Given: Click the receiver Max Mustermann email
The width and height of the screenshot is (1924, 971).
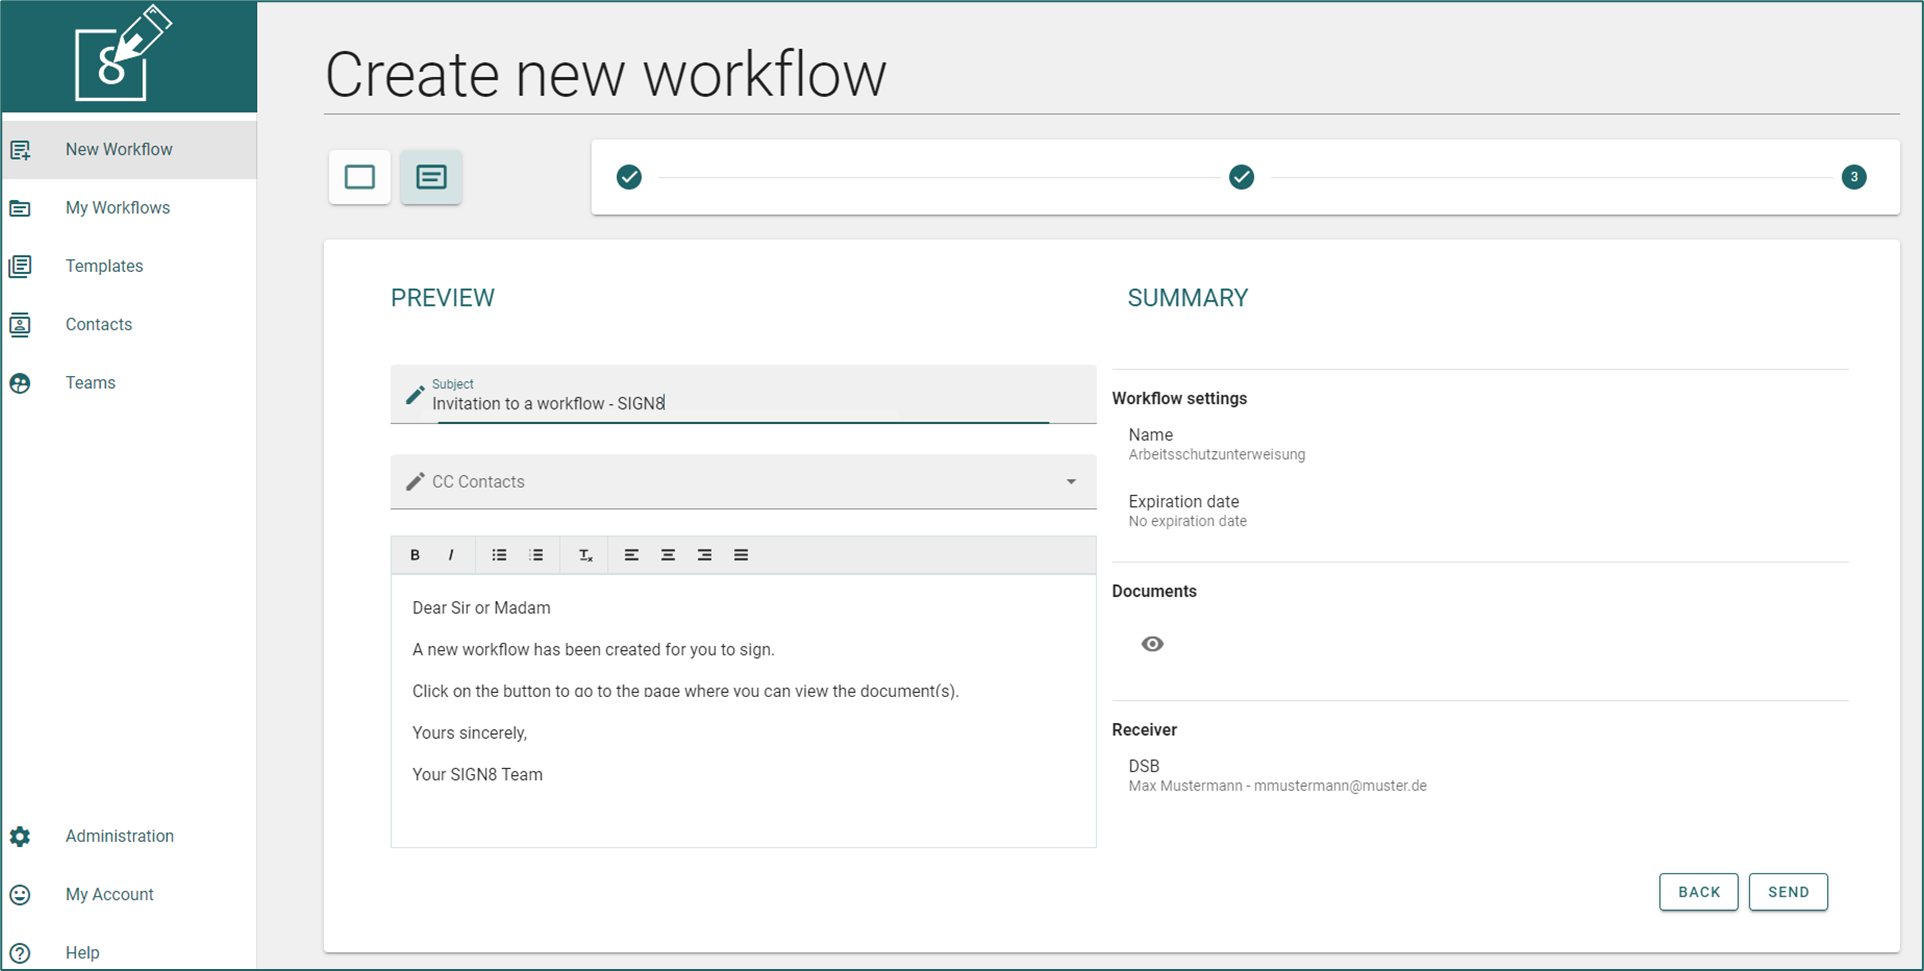Looking at the screenshot, I should pyautogui.click(x=1277, y=786).
